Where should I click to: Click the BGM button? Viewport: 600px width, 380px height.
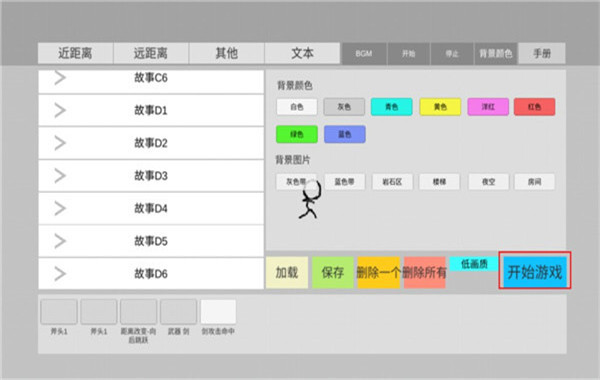point(364,54)
